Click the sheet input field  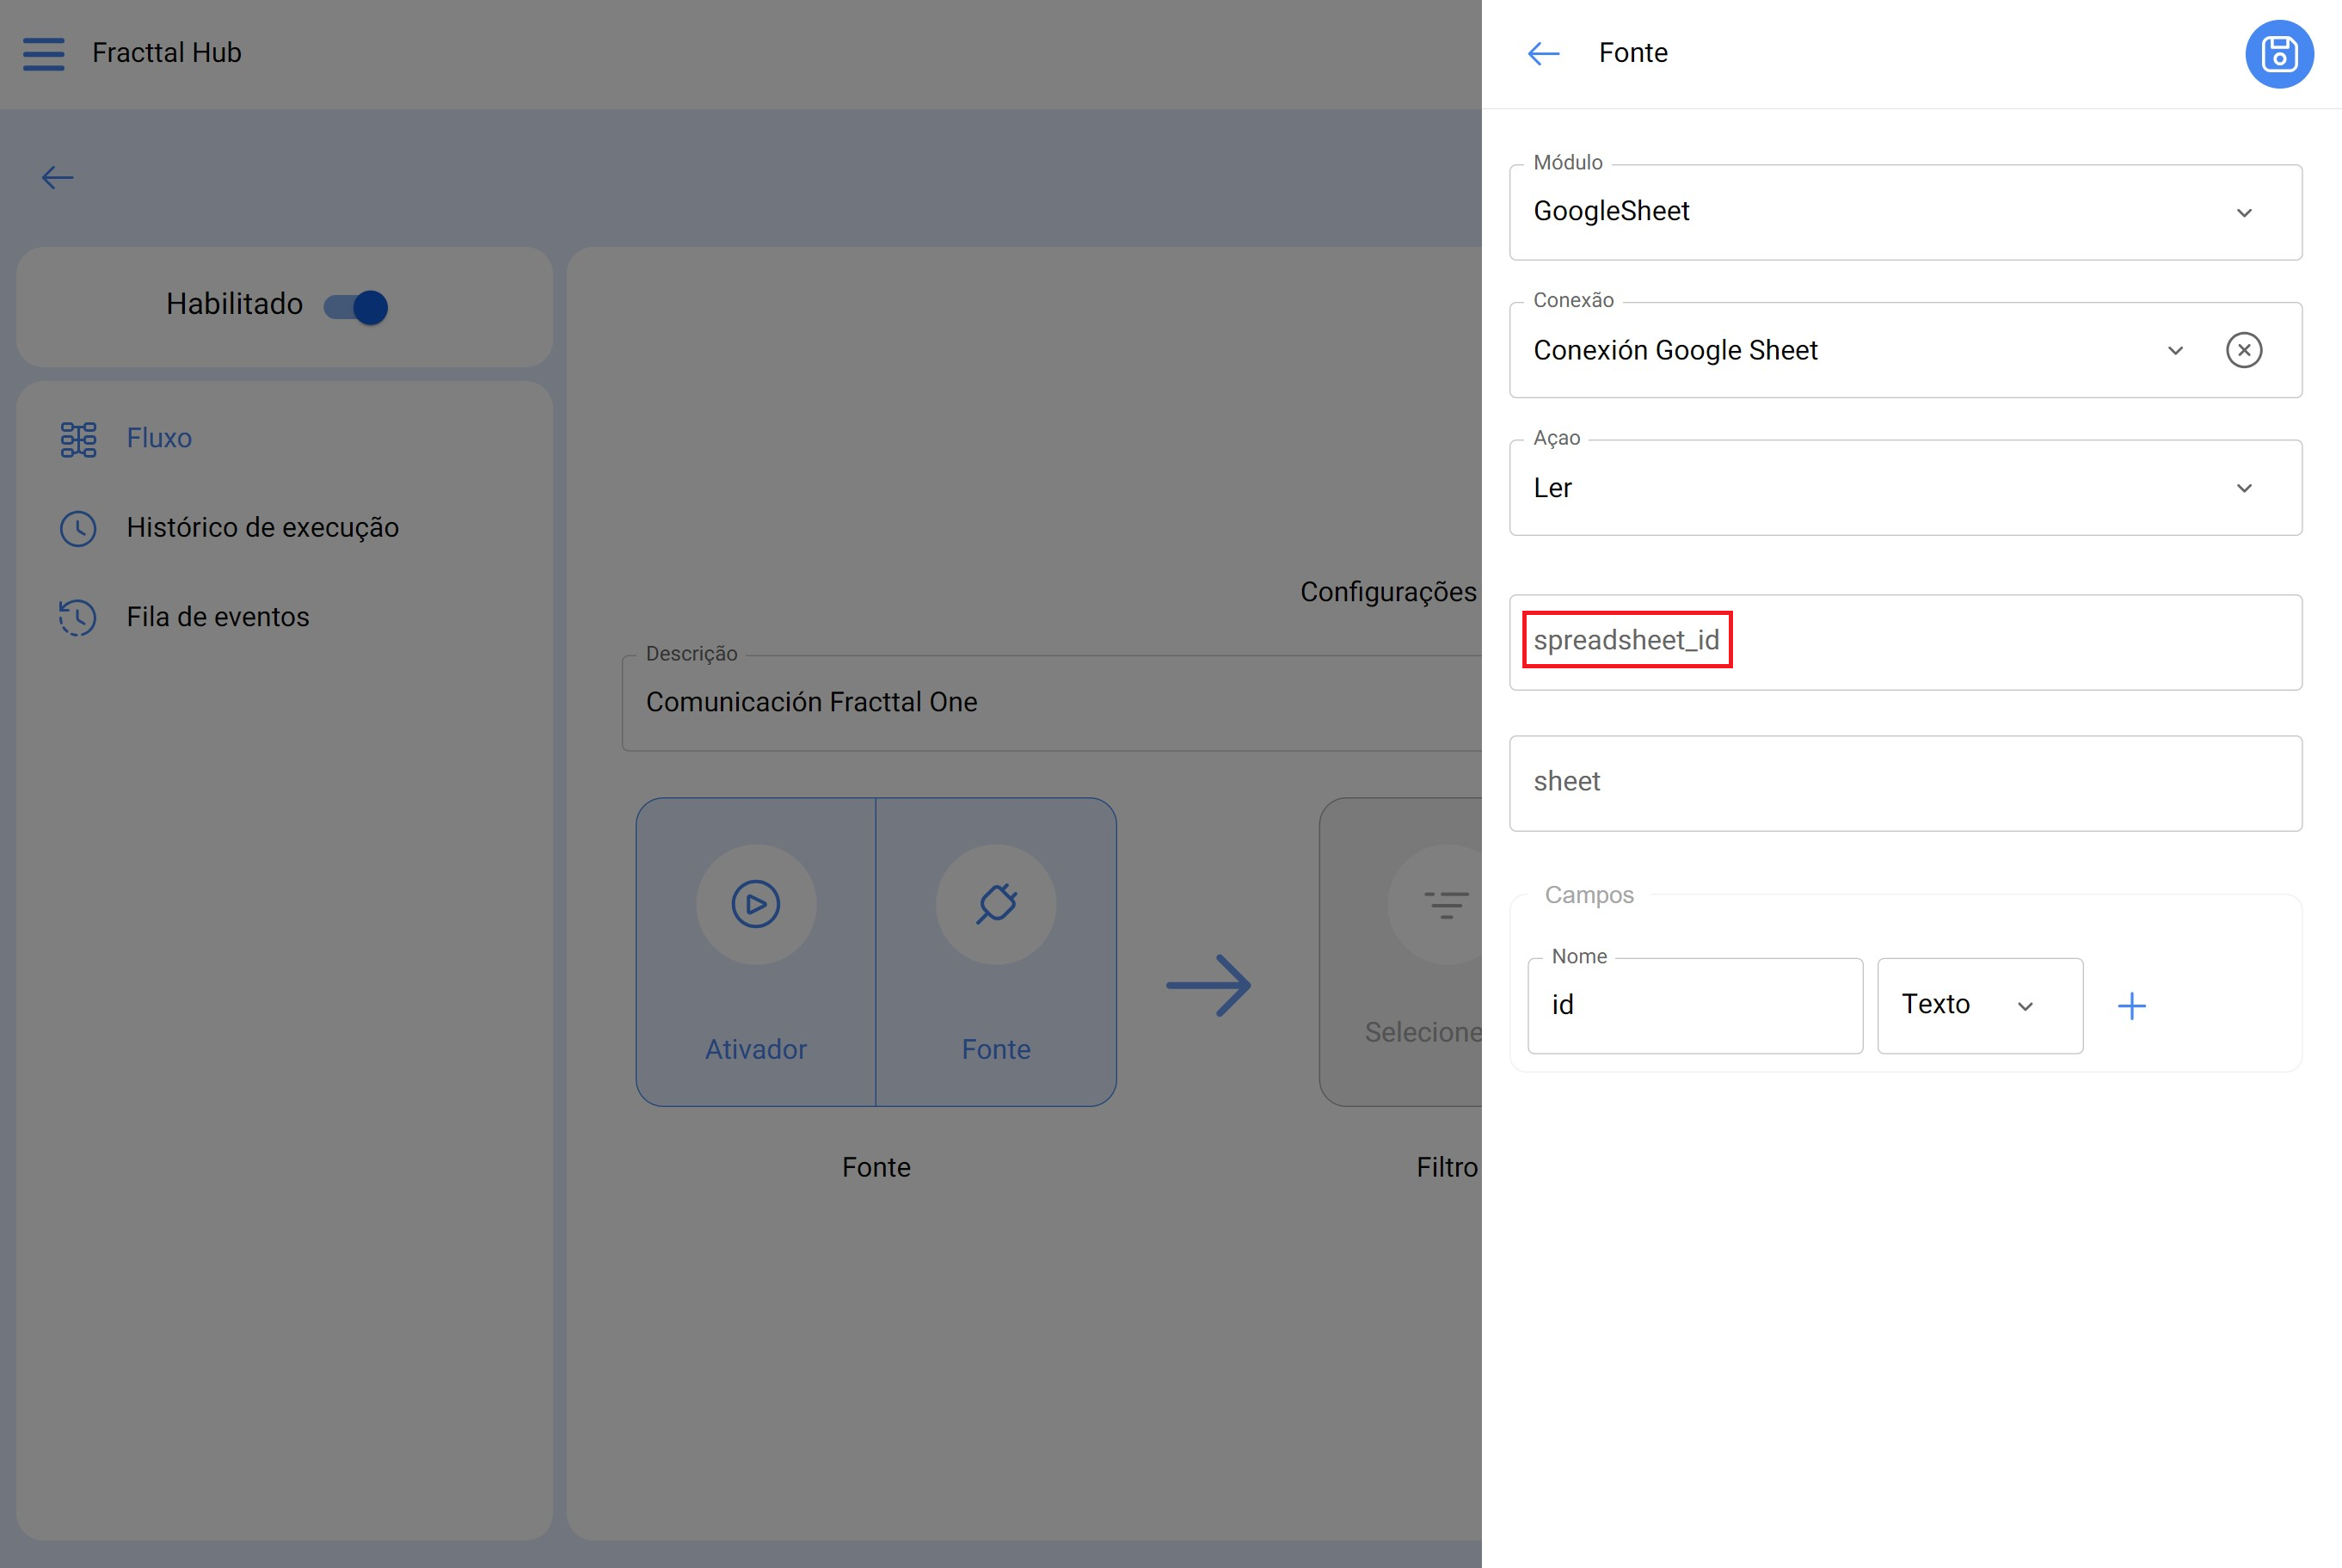[1905, 783]
